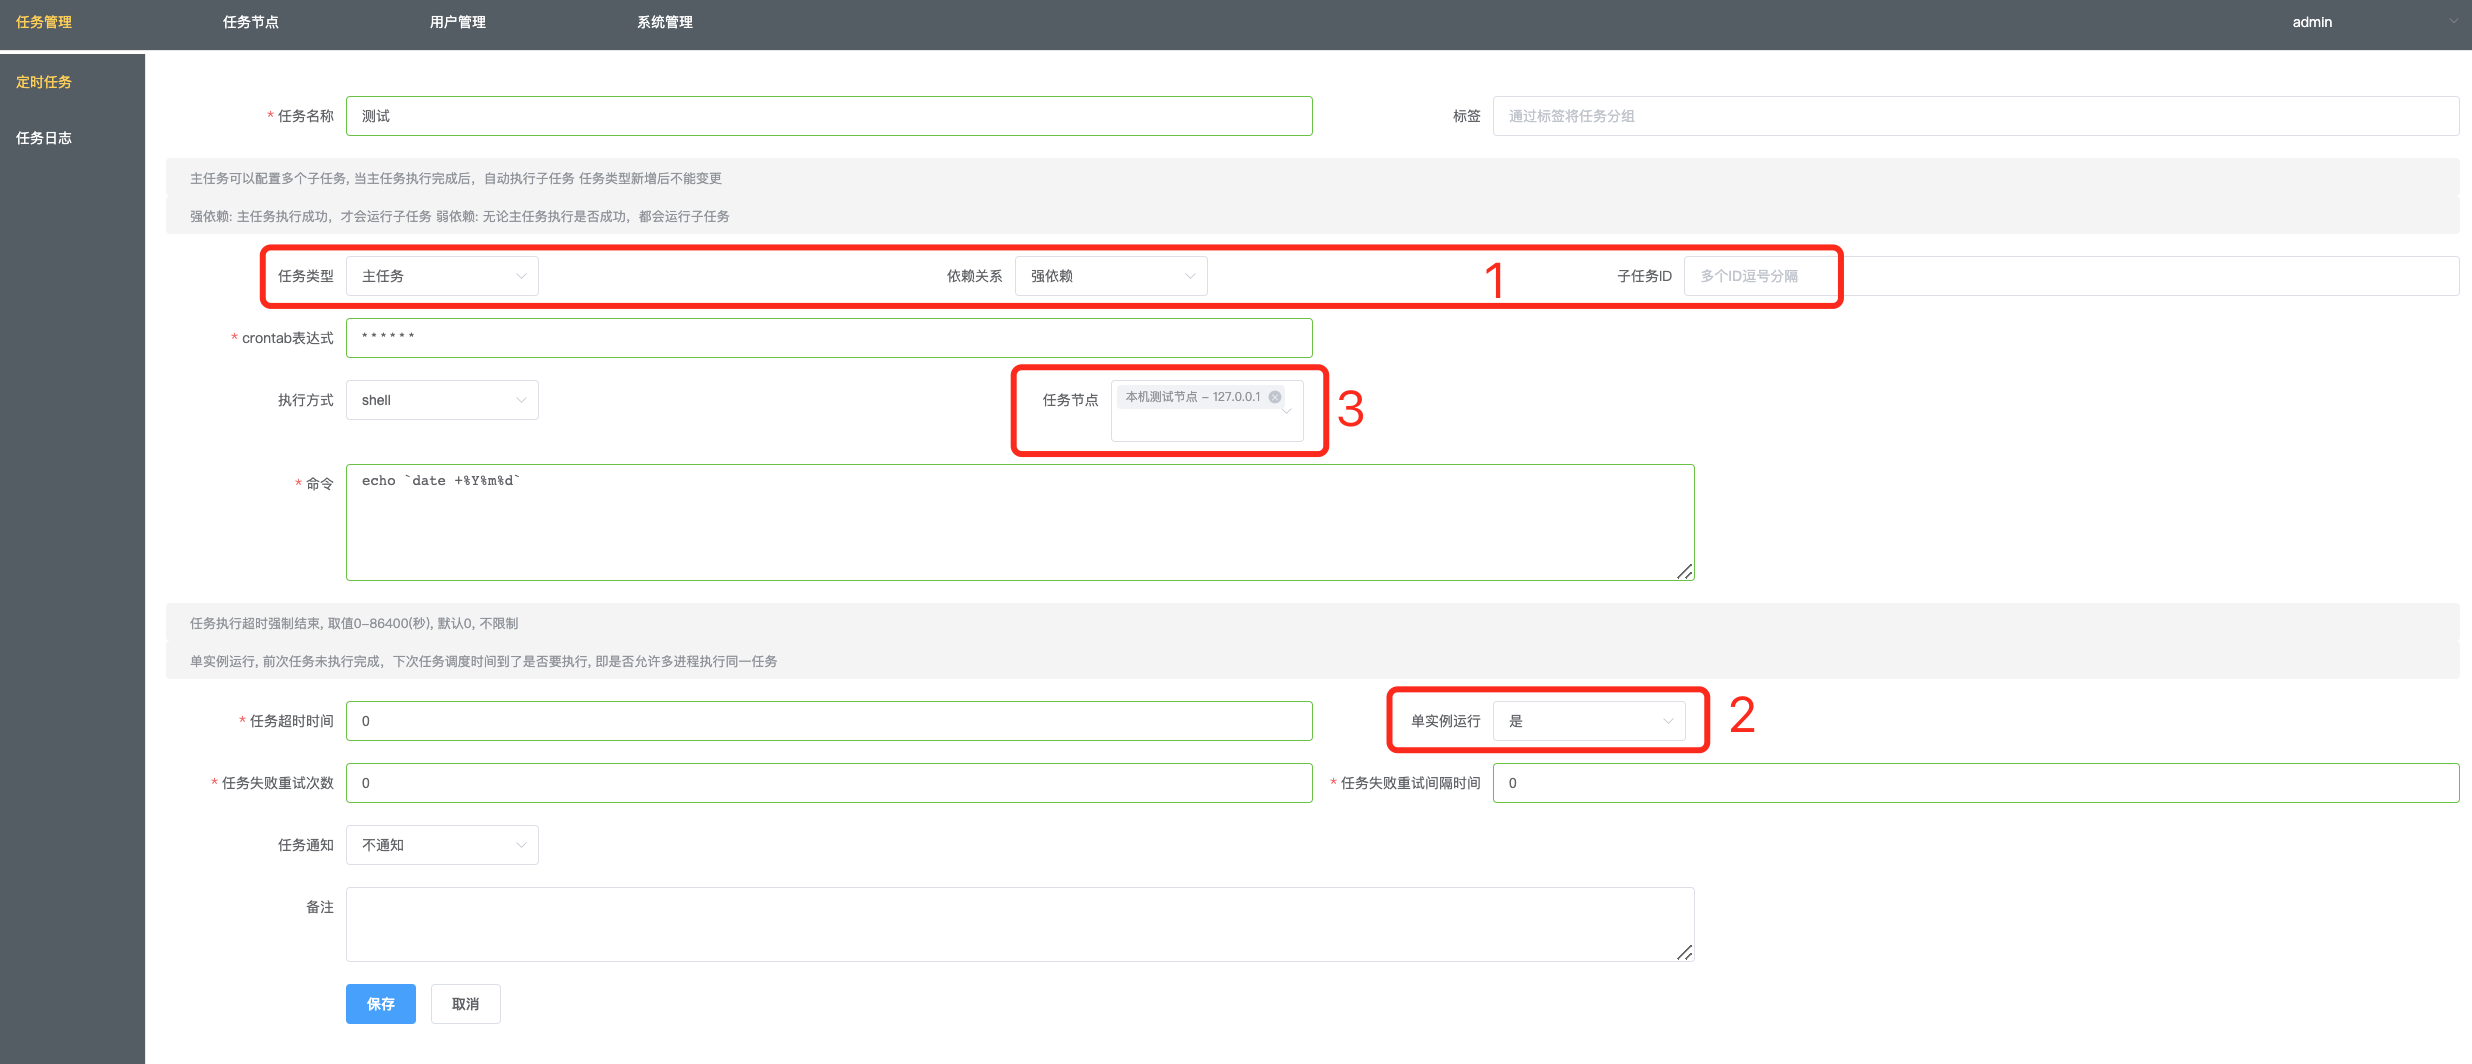
Task: Open the 单实例运行 dropdown showing 是
Action: pyautogui.click(x=1589, y=721)
